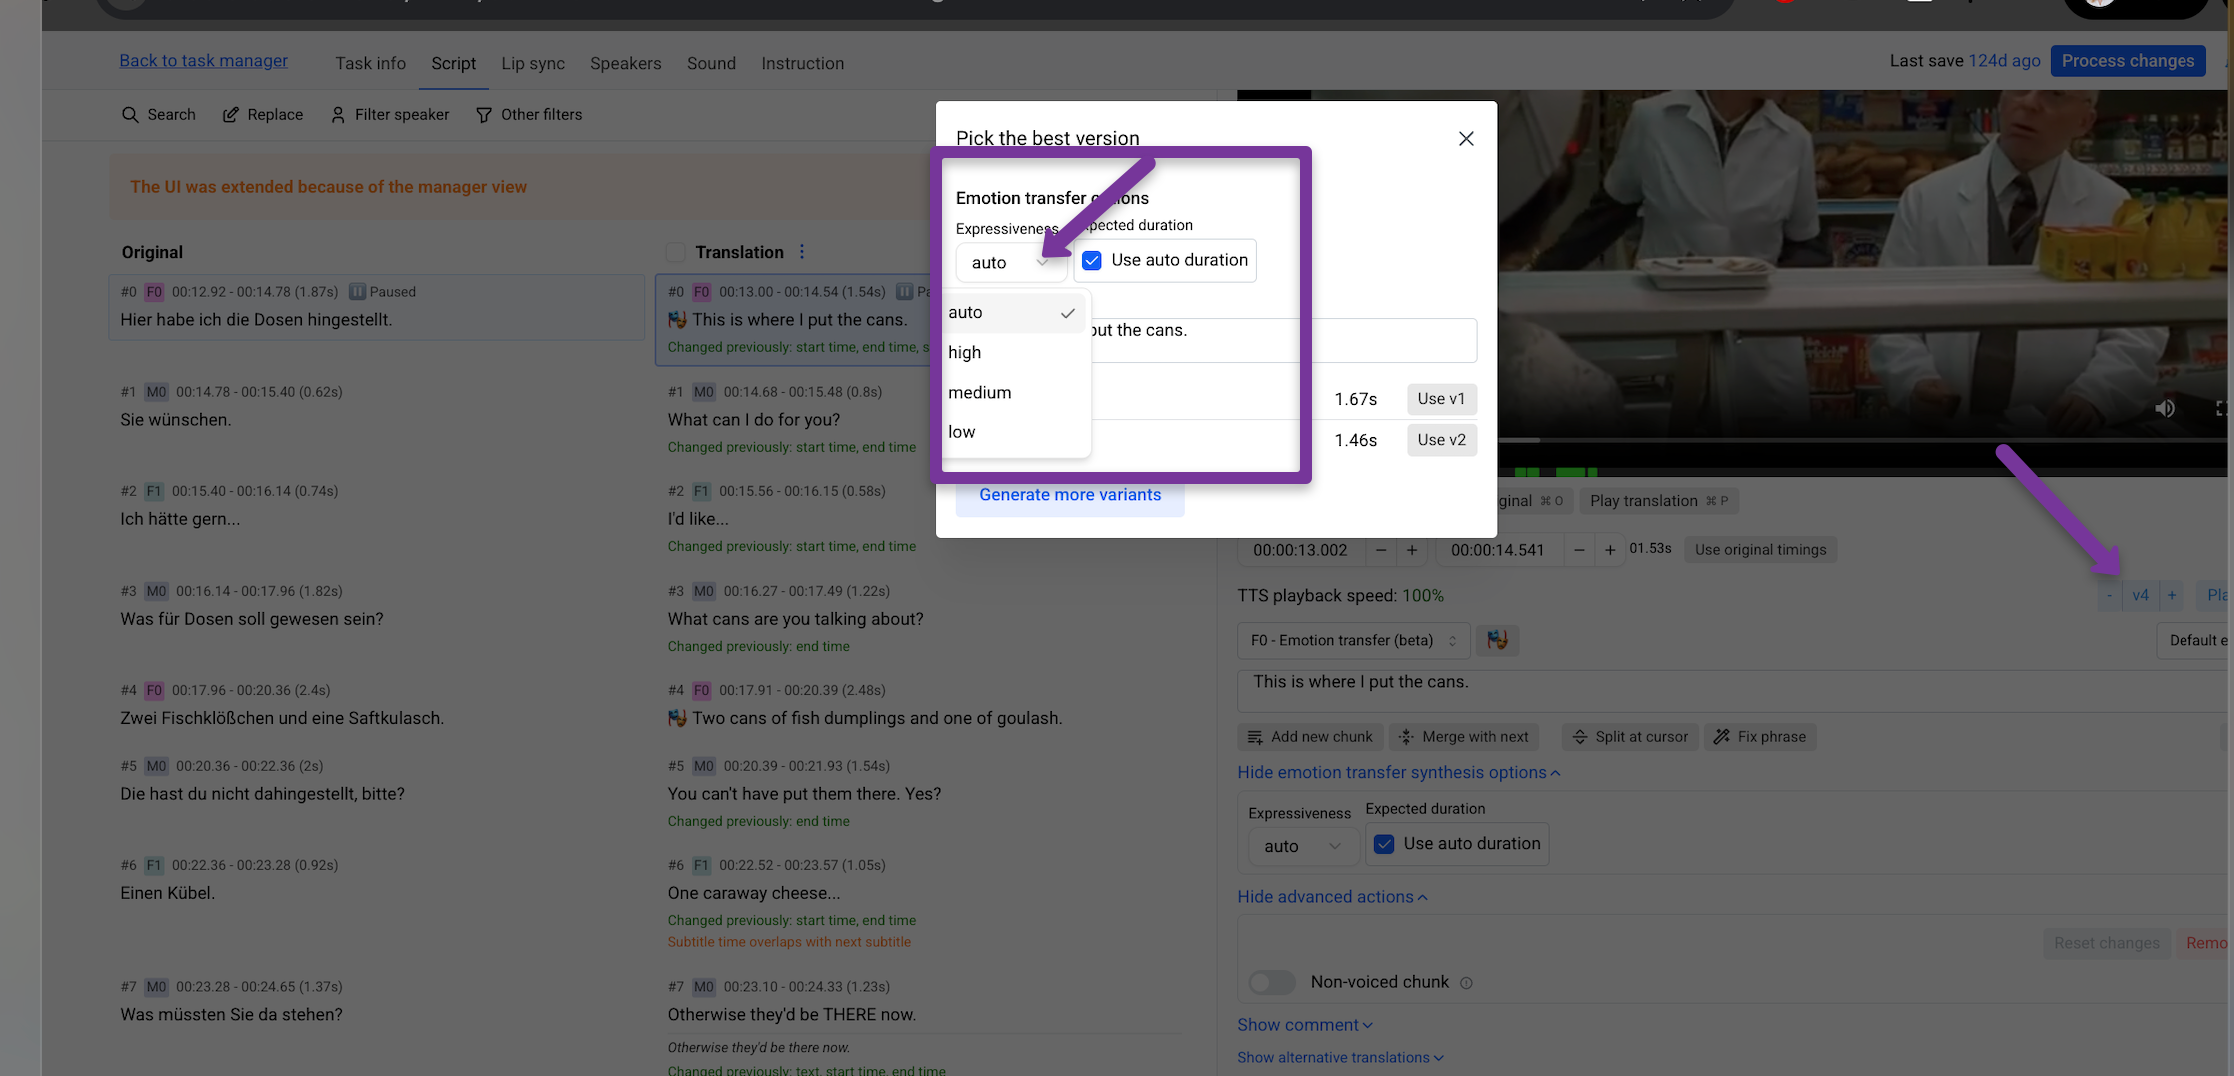Click the M0 speaker badge on original row #1
This screenshot has height=1076, width=2234.
(x=156, y=392)
